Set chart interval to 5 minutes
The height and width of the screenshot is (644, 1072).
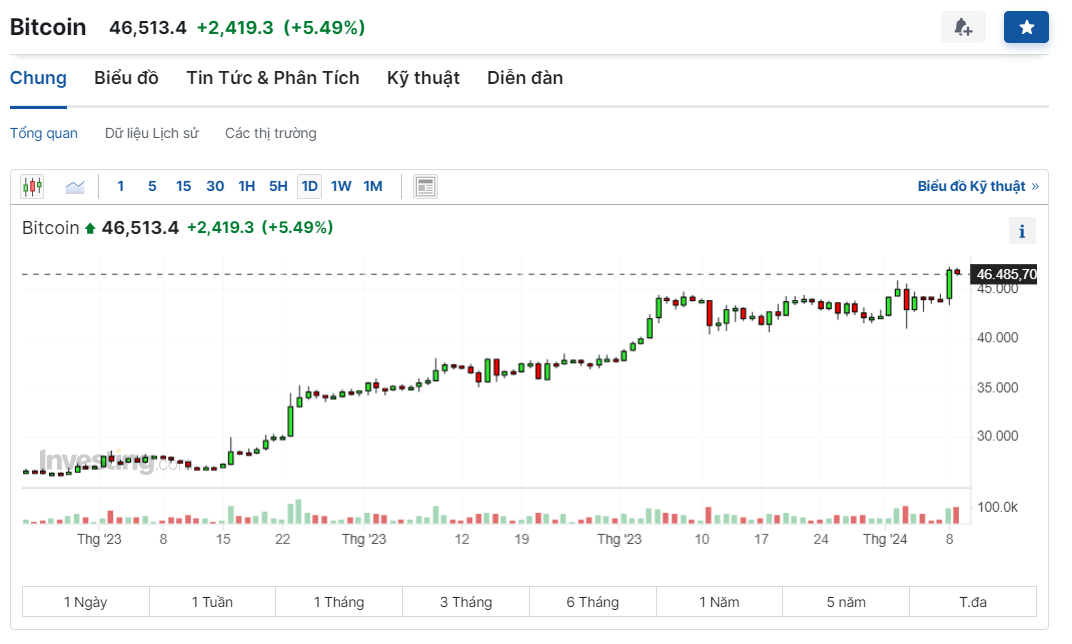(x=152, y=186)
